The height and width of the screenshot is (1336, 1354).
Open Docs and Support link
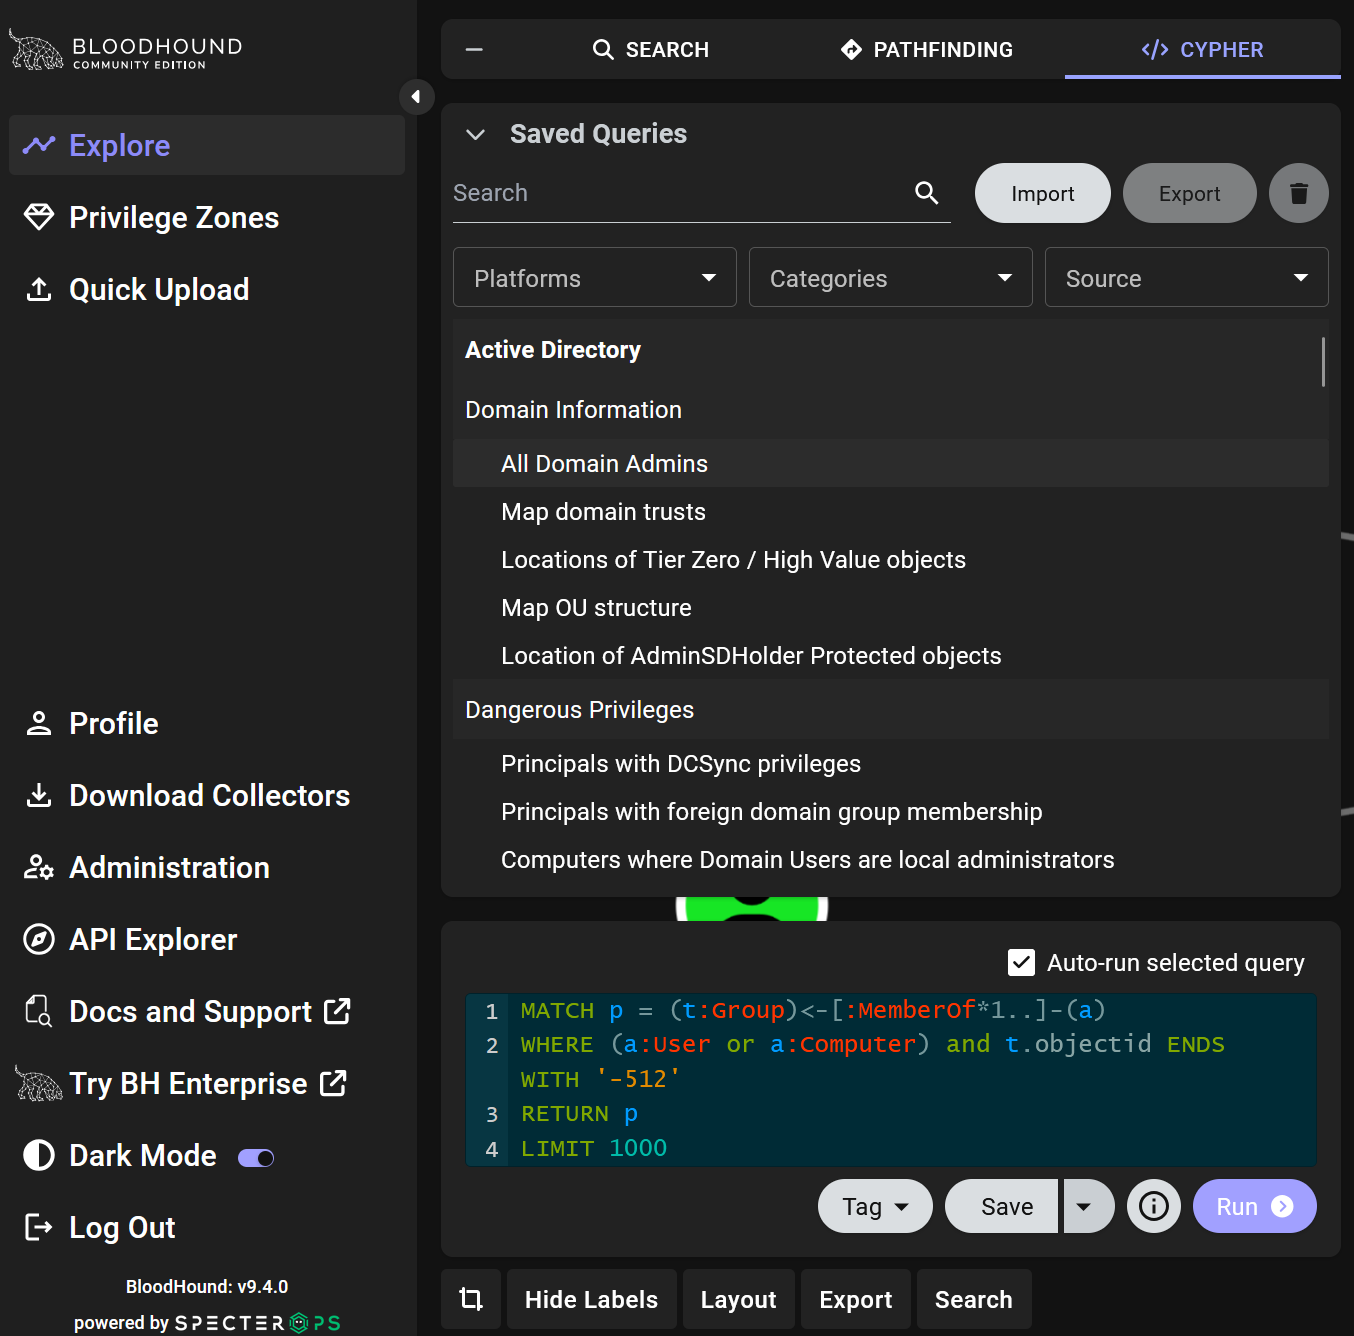point(207,1011)
